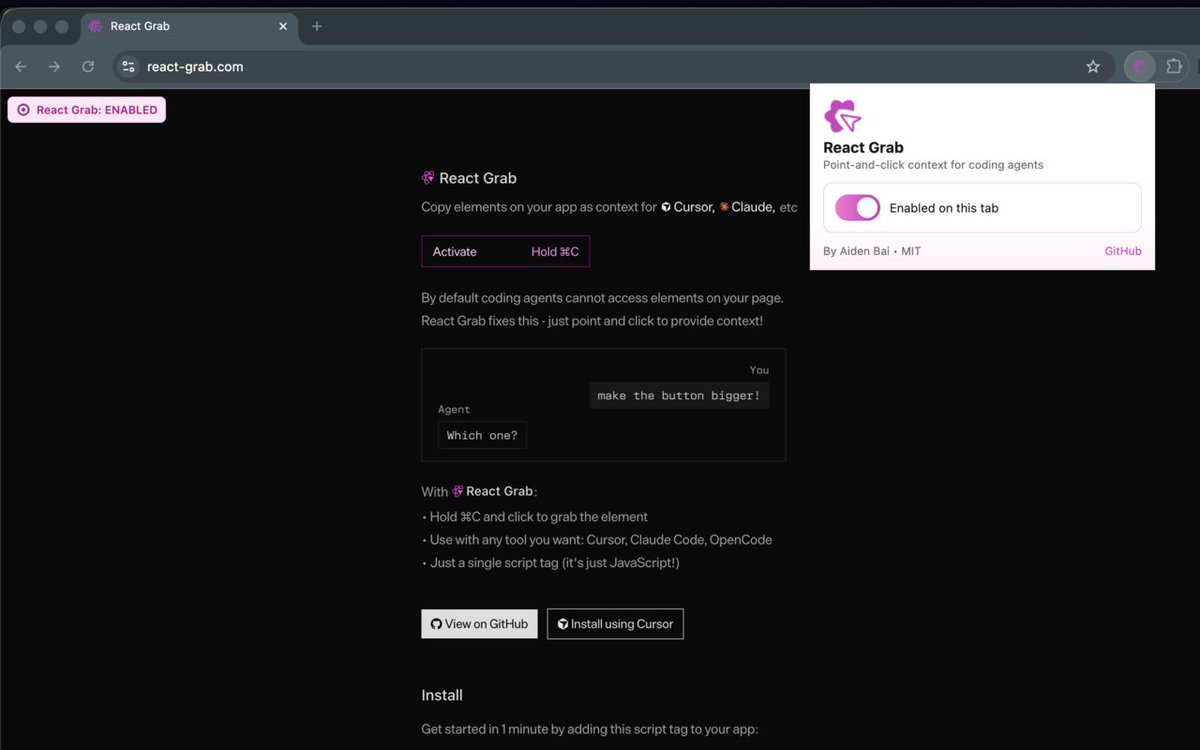The height and width of the screenshot is (750, 1200).
Task: Click the Claude logo beside Claude text
Action: click(x=724, y=207)
